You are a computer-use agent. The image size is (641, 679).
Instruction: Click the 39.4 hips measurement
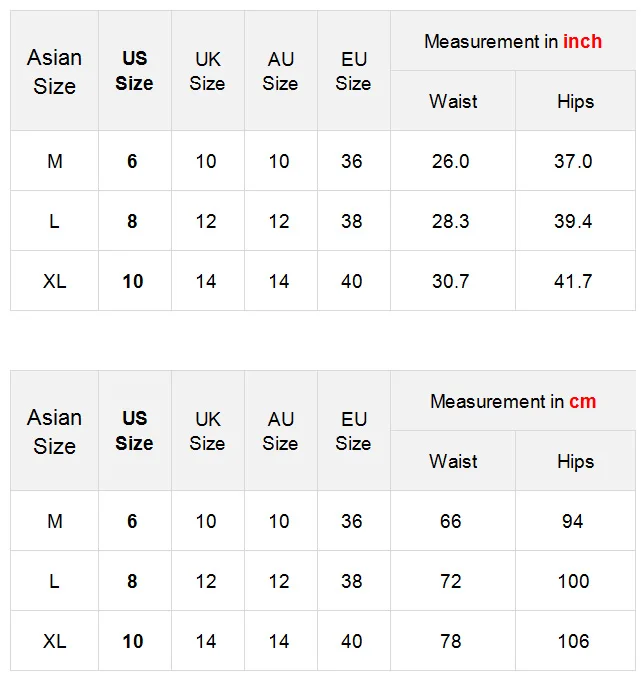[574, 221]
